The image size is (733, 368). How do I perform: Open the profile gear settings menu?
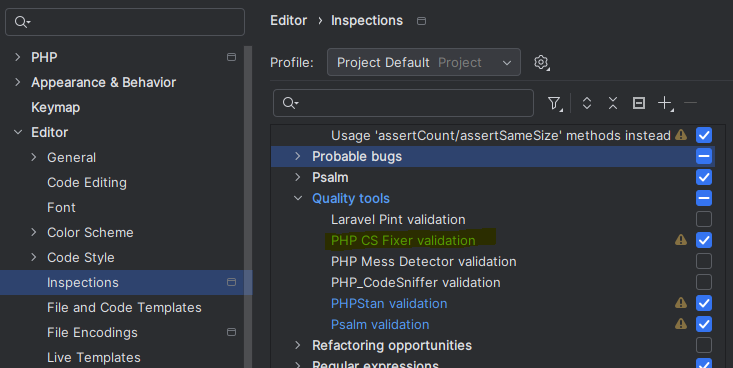tap(541, 62)
